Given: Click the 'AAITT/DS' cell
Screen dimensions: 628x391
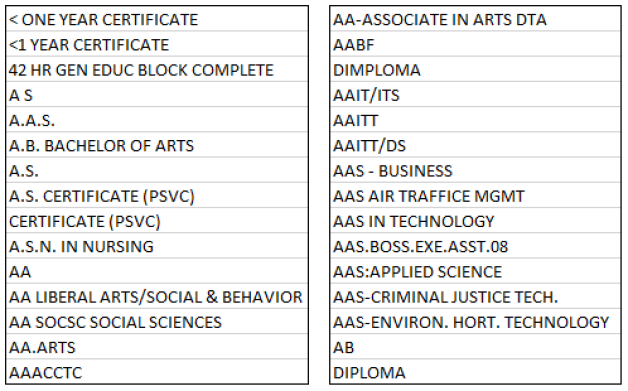Looking at the screenshot, I should coord(475,145).
